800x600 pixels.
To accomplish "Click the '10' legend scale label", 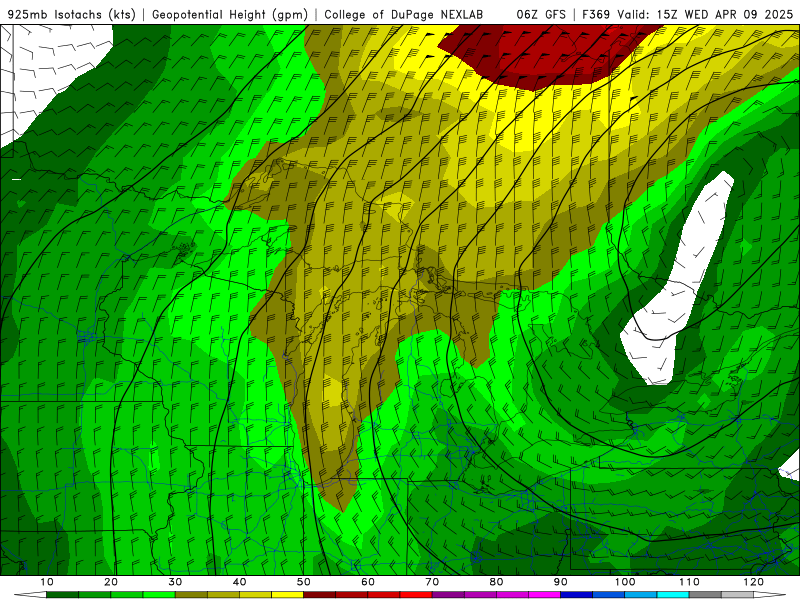I will coord(46,582).
